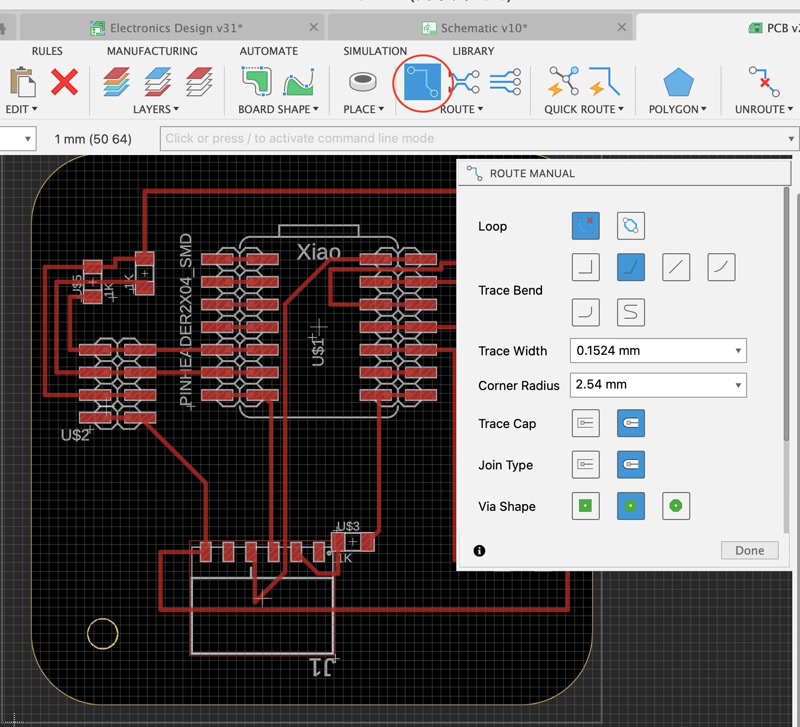The height and width of the screenshot is (727, 800).
Task: Click the red Delete X icon
Action: [64, 82]
